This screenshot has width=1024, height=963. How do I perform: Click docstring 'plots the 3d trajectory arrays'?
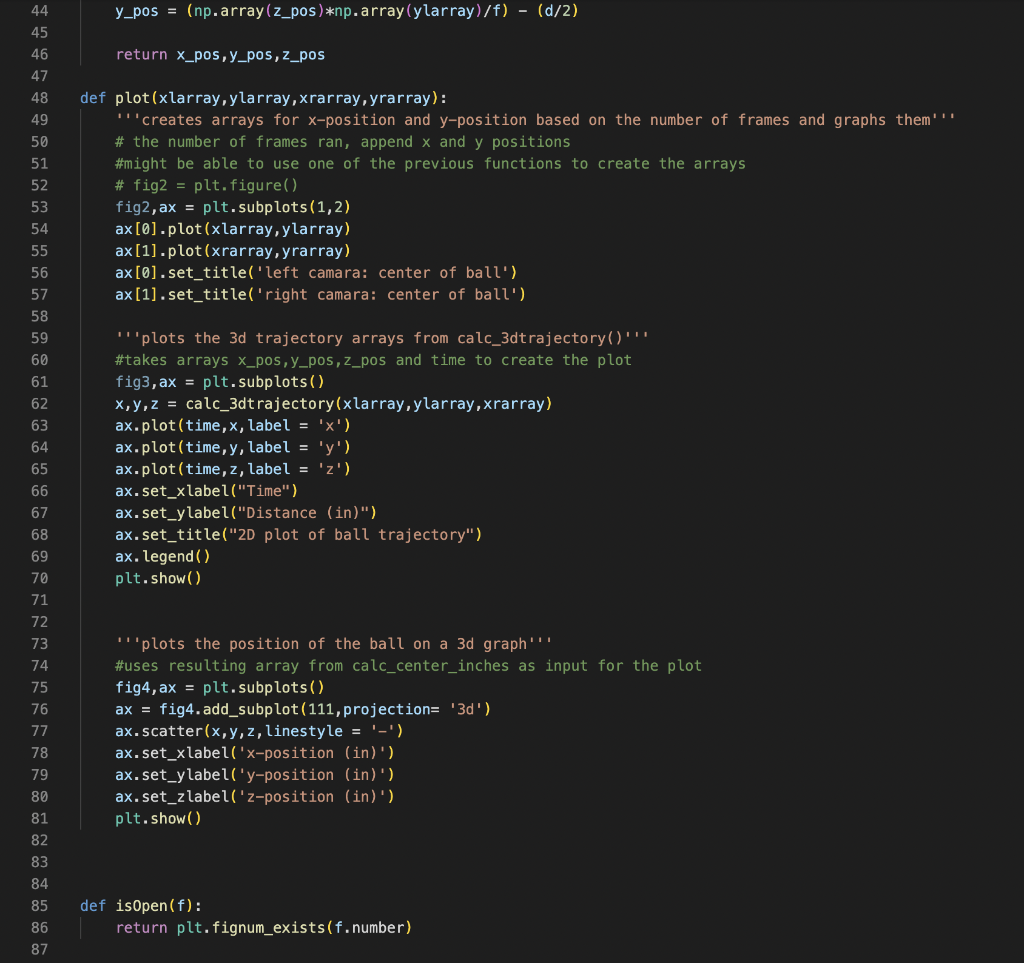click(382, 338)
